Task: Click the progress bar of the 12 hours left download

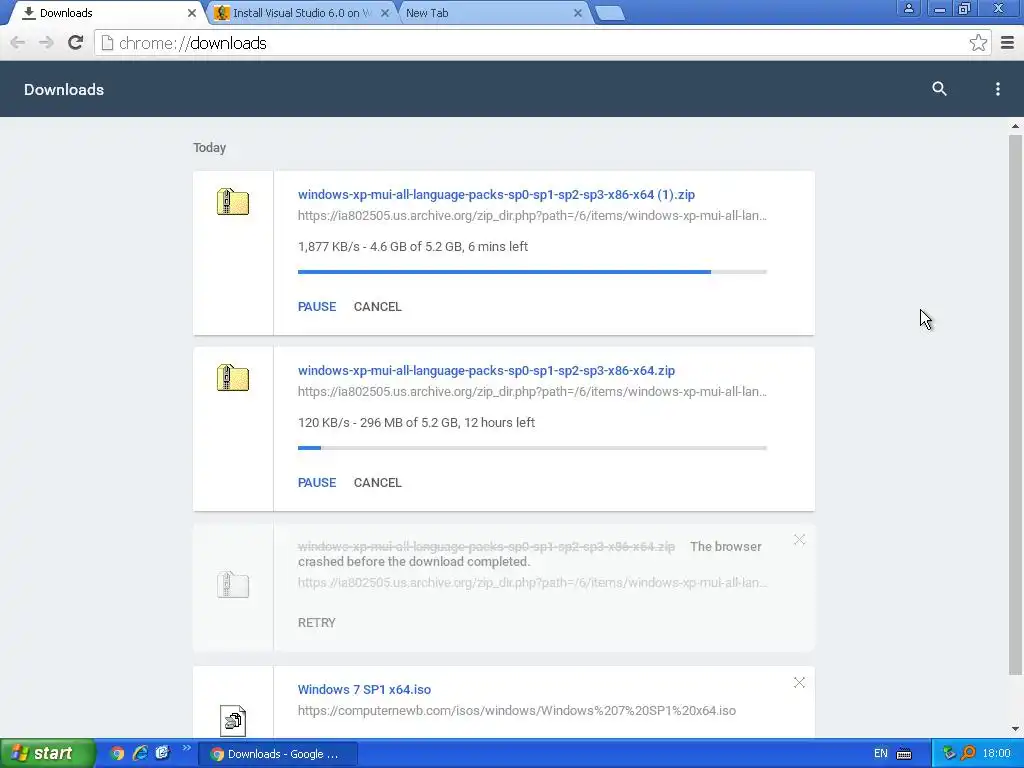Action: (x=532, y=448)
